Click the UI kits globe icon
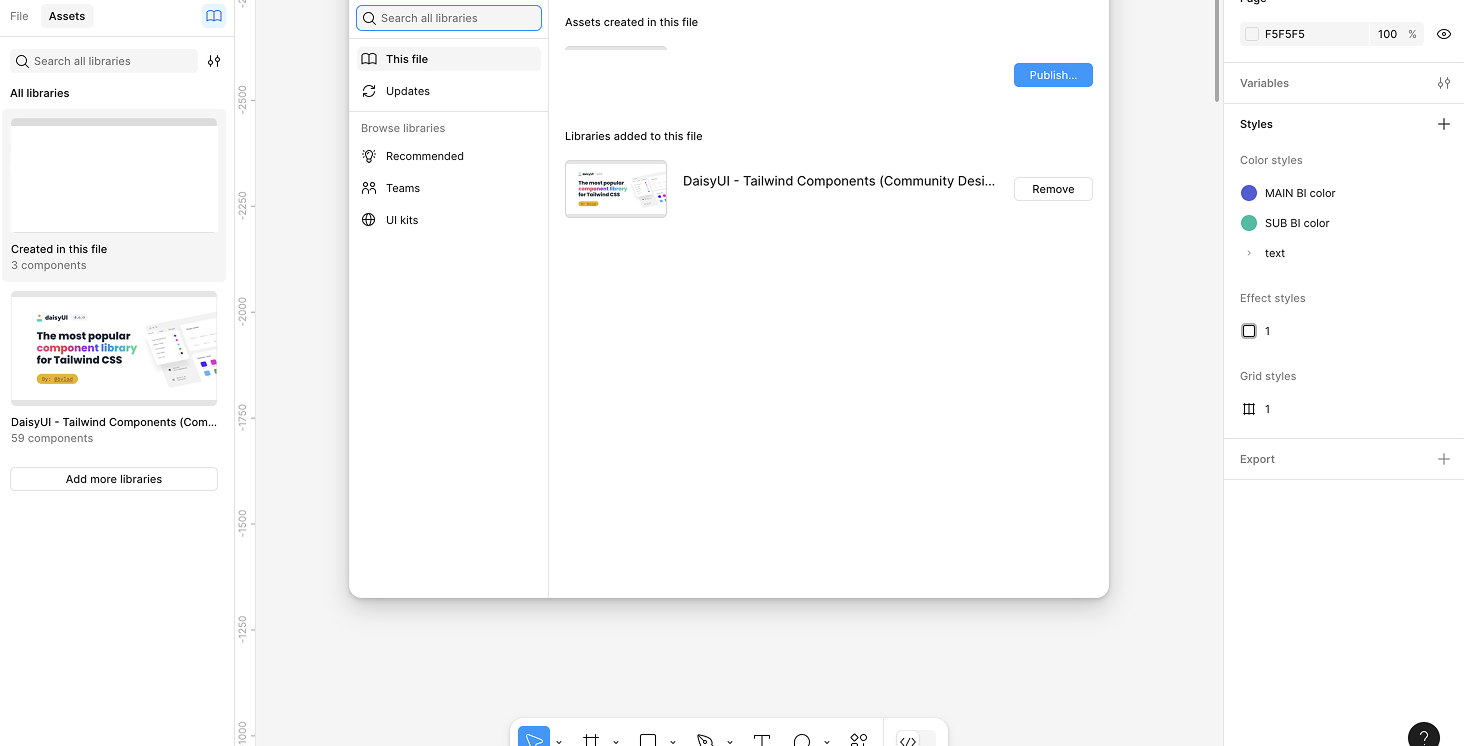1464x746 pixels. pos(369,220)
